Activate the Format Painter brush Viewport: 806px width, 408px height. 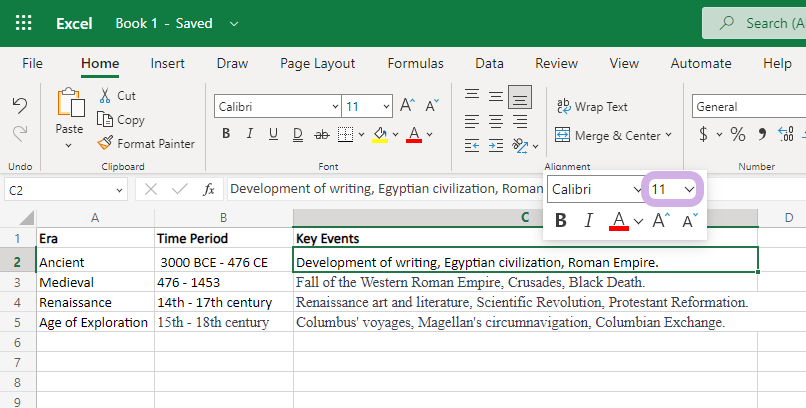(146, 143)
